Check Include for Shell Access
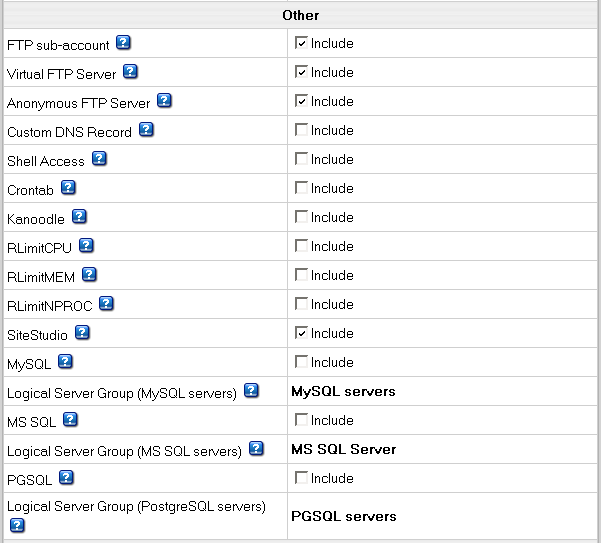Image resolution: width=601 pixels, height=543 pixels. tap(301, 159)
